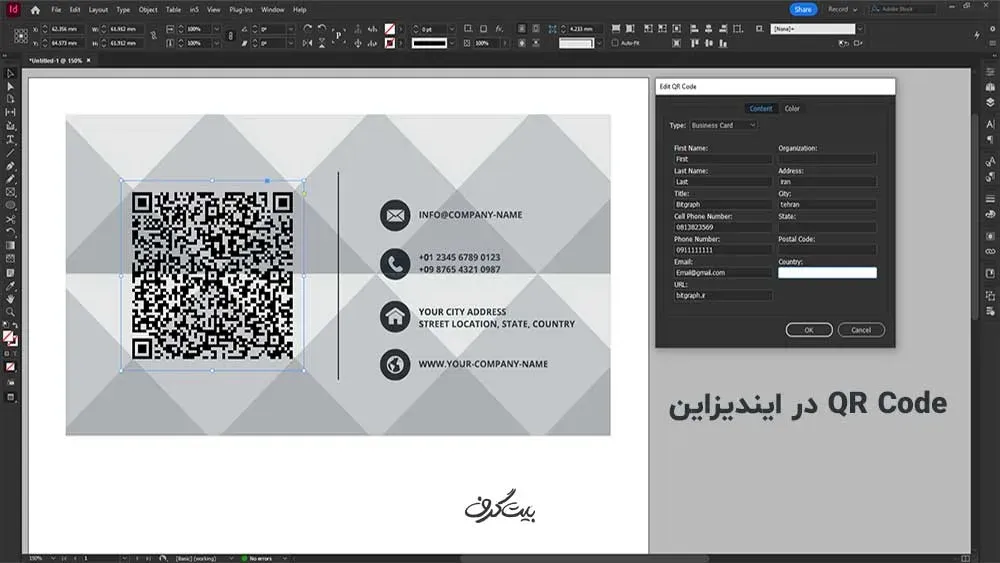Rotate 90 degrees counter-clockwise icon

pyautogui.click(x=322, y=29)
